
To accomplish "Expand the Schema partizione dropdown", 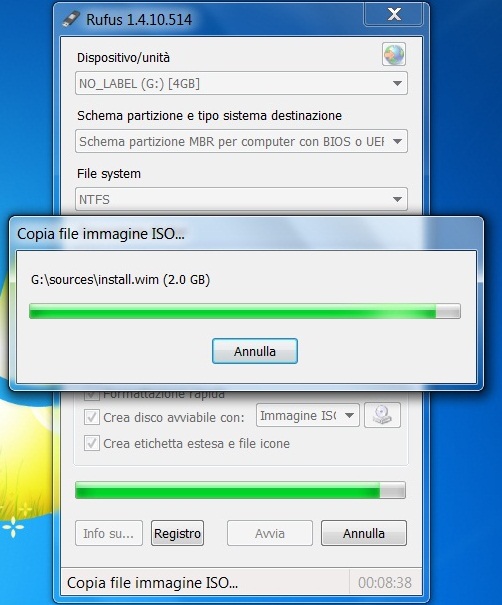I will tap(241, 141).
